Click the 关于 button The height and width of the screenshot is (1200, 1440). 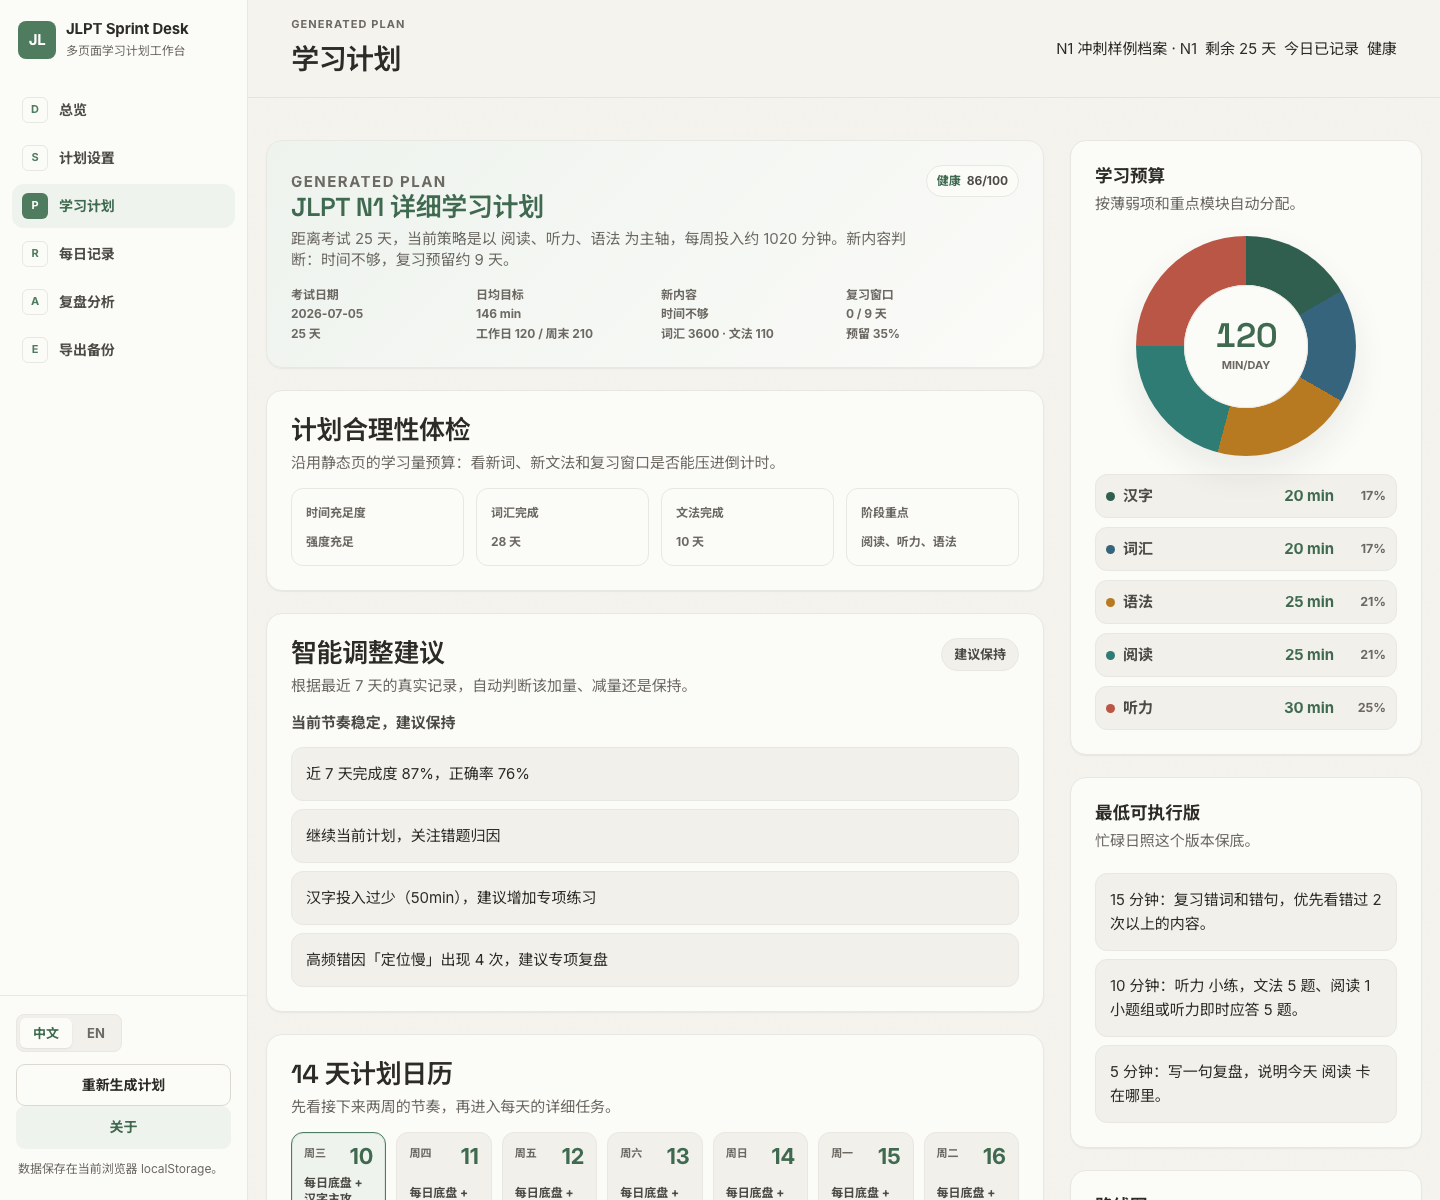123,1127
